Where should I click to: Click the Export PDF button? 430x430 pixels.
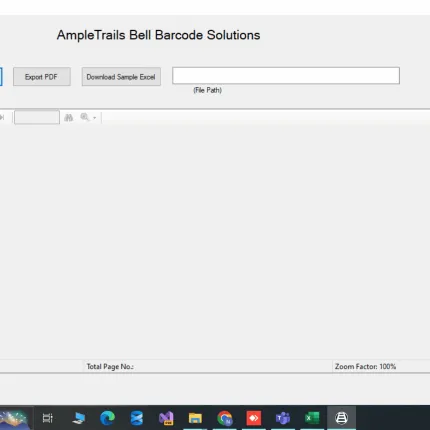42,77
